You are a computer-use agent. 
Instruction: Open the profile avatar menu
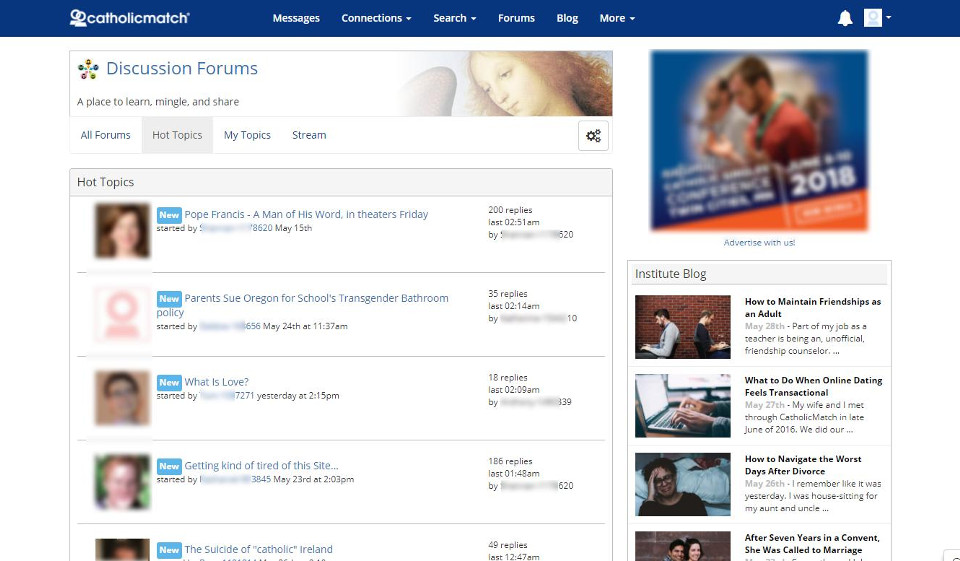[x=877, y=18]
